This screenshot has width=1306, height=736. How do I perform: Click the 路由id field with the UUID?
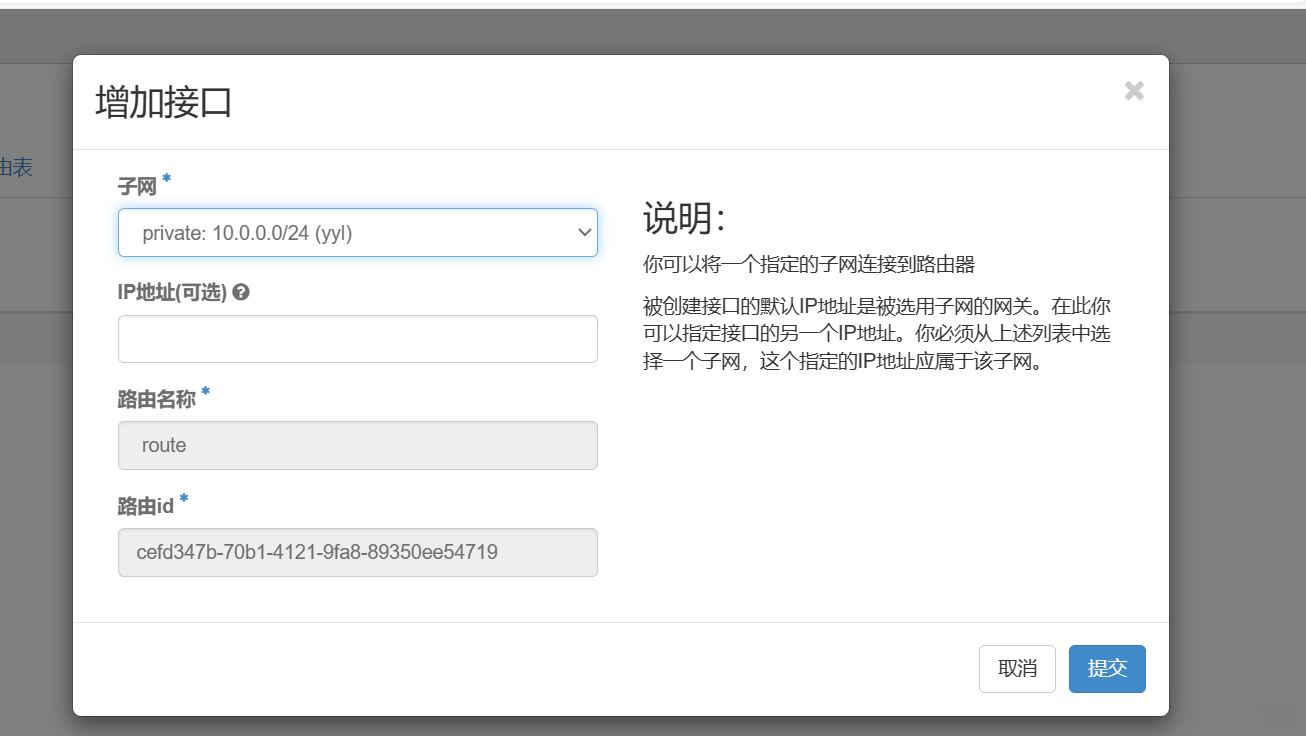[x=357, y=552]
